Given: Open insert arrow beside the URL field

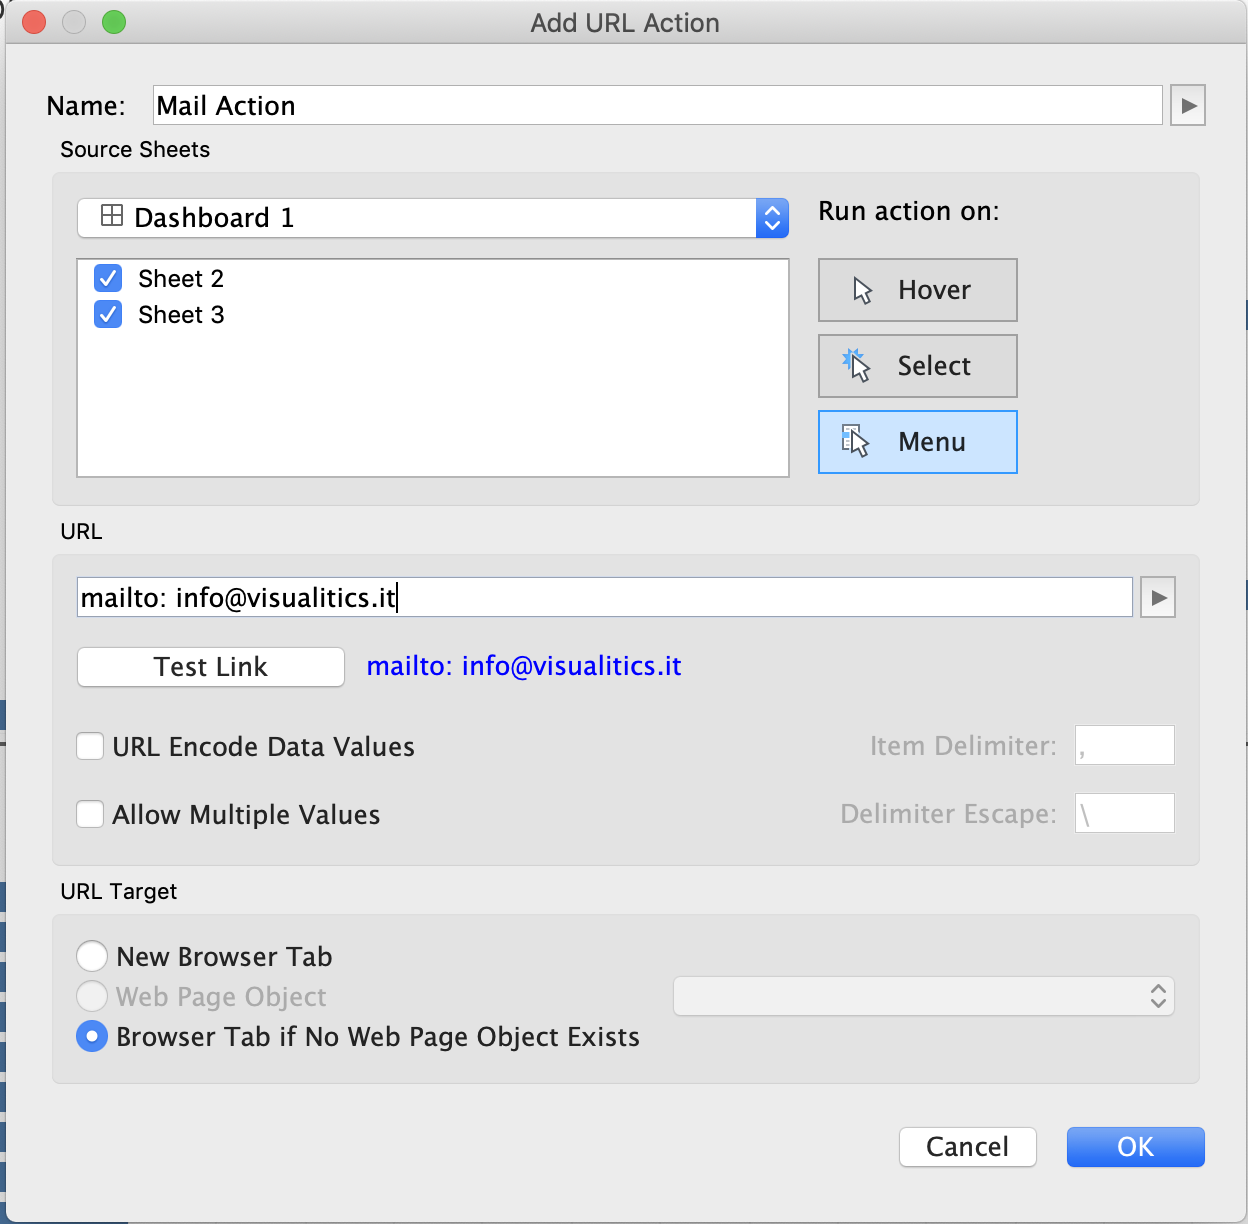Looking at the screenshot, I should point(1158,598).
